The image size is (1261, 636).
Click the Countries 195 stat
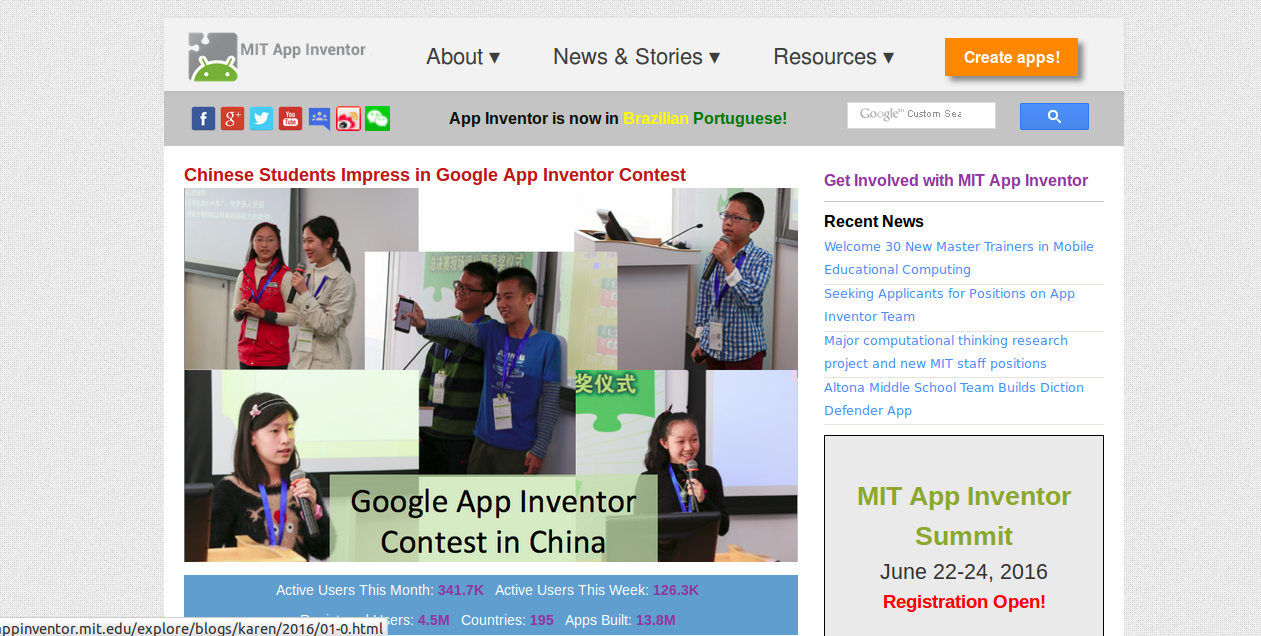(507, 620)
